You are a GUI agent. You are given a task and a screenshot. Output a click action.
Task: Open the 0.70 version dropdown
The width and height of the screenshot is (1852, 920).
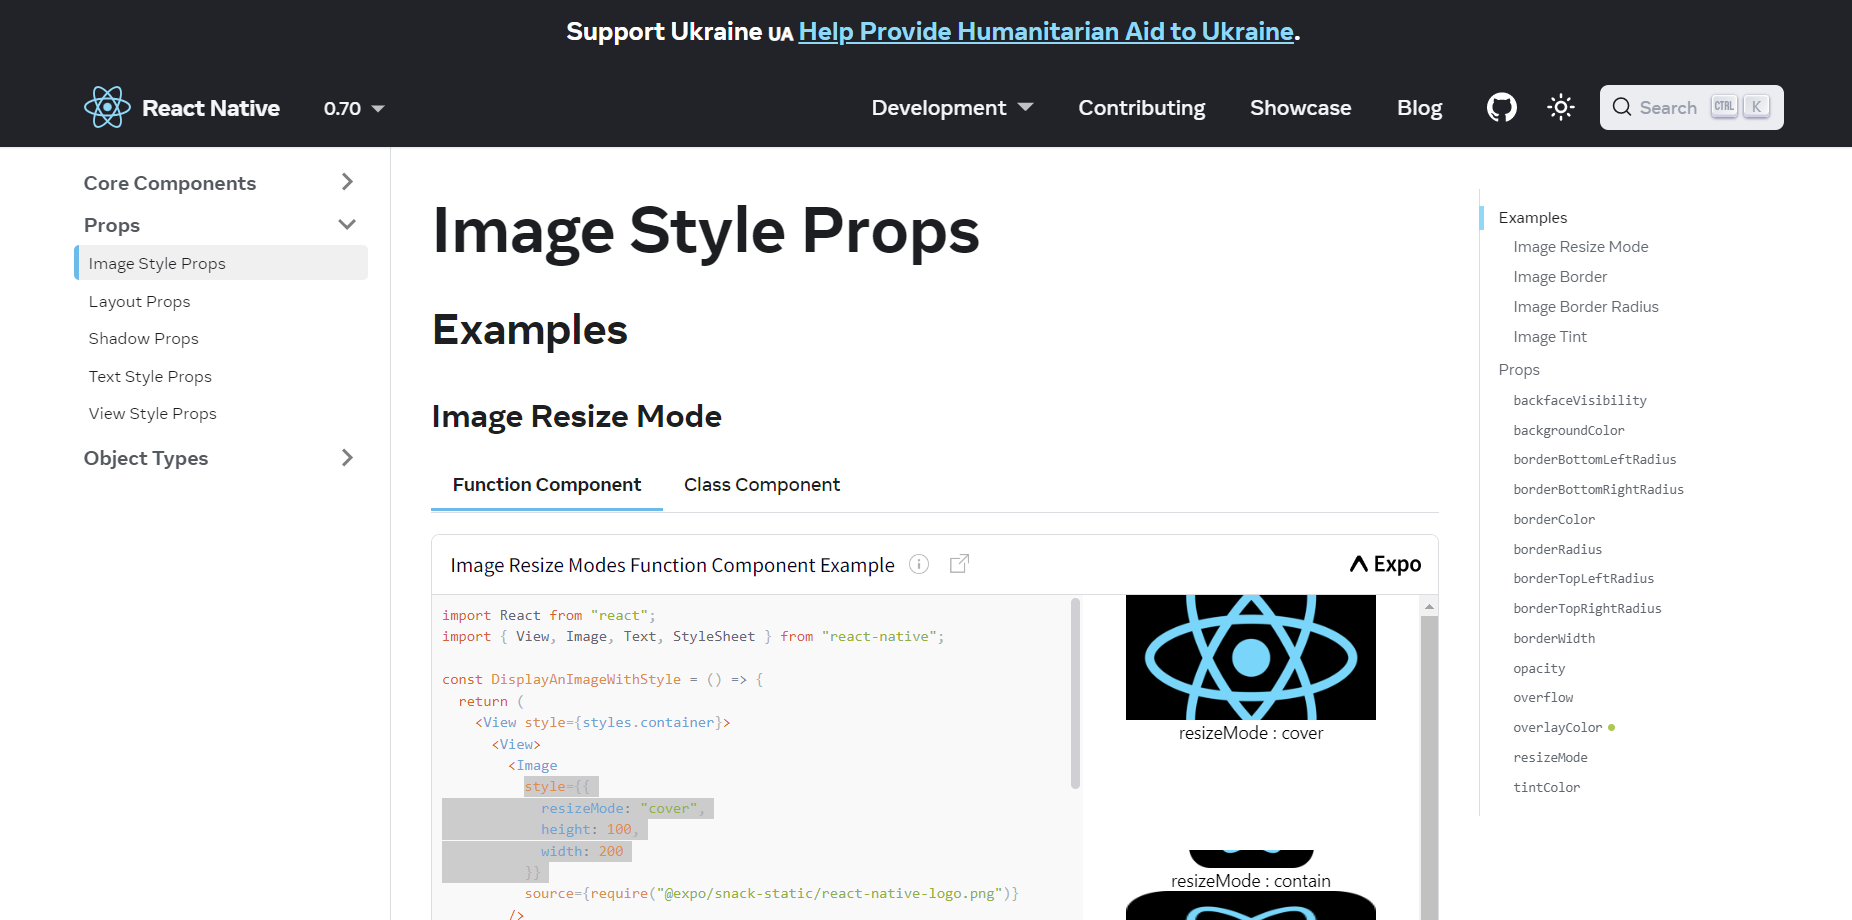(354, 108)
